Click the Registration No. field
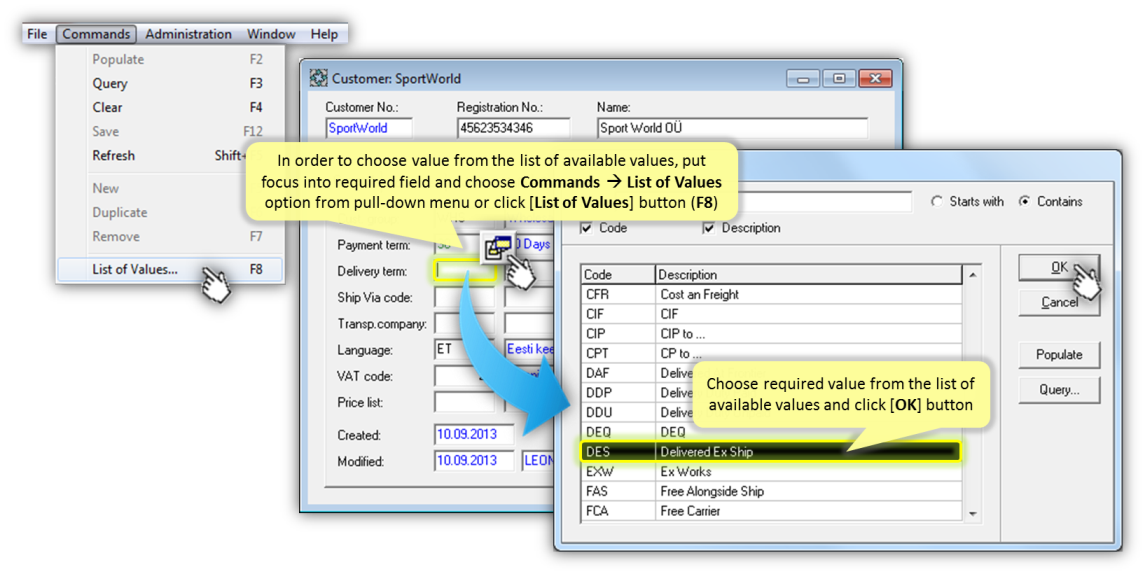Image resolution: width=1145 pixels, height=574 pixels. tap(513, 128)
